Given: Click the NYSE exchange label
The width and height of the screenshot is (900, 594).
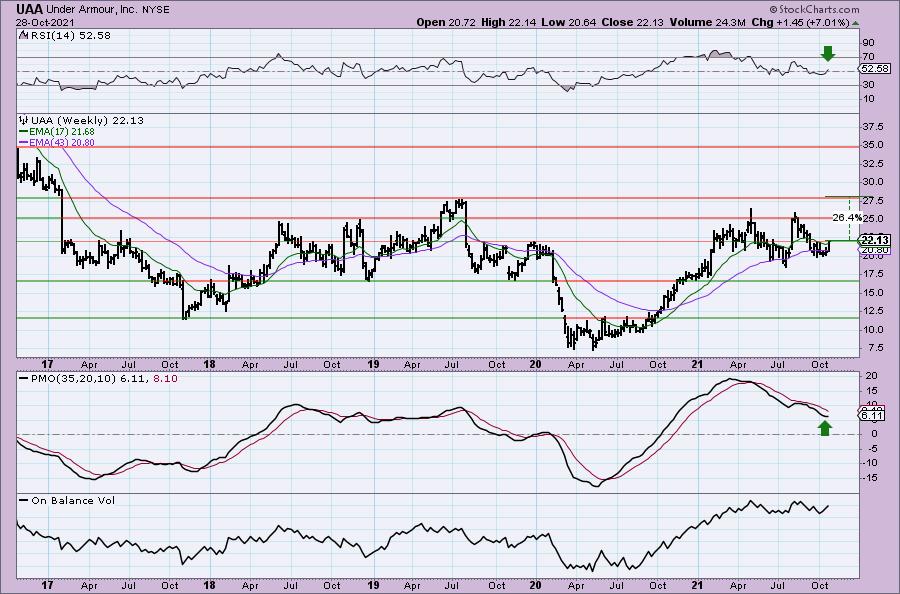Looking at the screenshot, I should coord(156,10).
